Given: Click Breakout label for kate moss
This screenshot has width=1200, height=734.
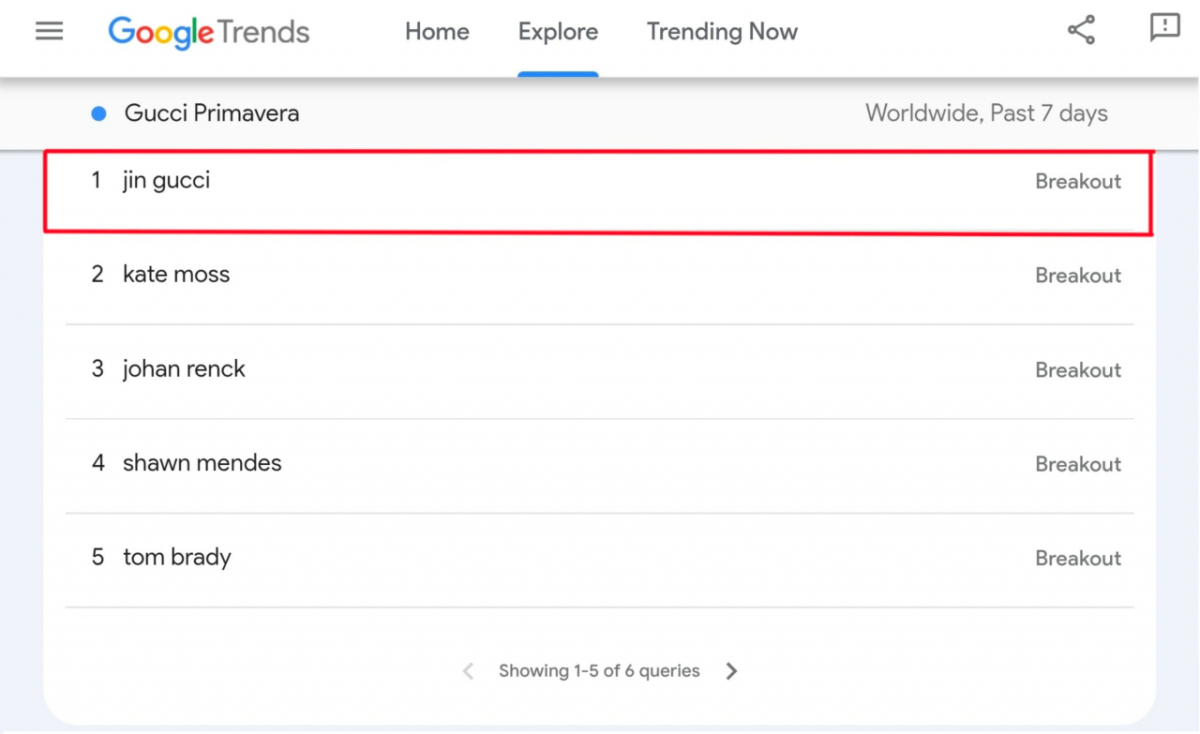Looking at the screenshot, I should pyautogui.click(x=1078, y=276).
